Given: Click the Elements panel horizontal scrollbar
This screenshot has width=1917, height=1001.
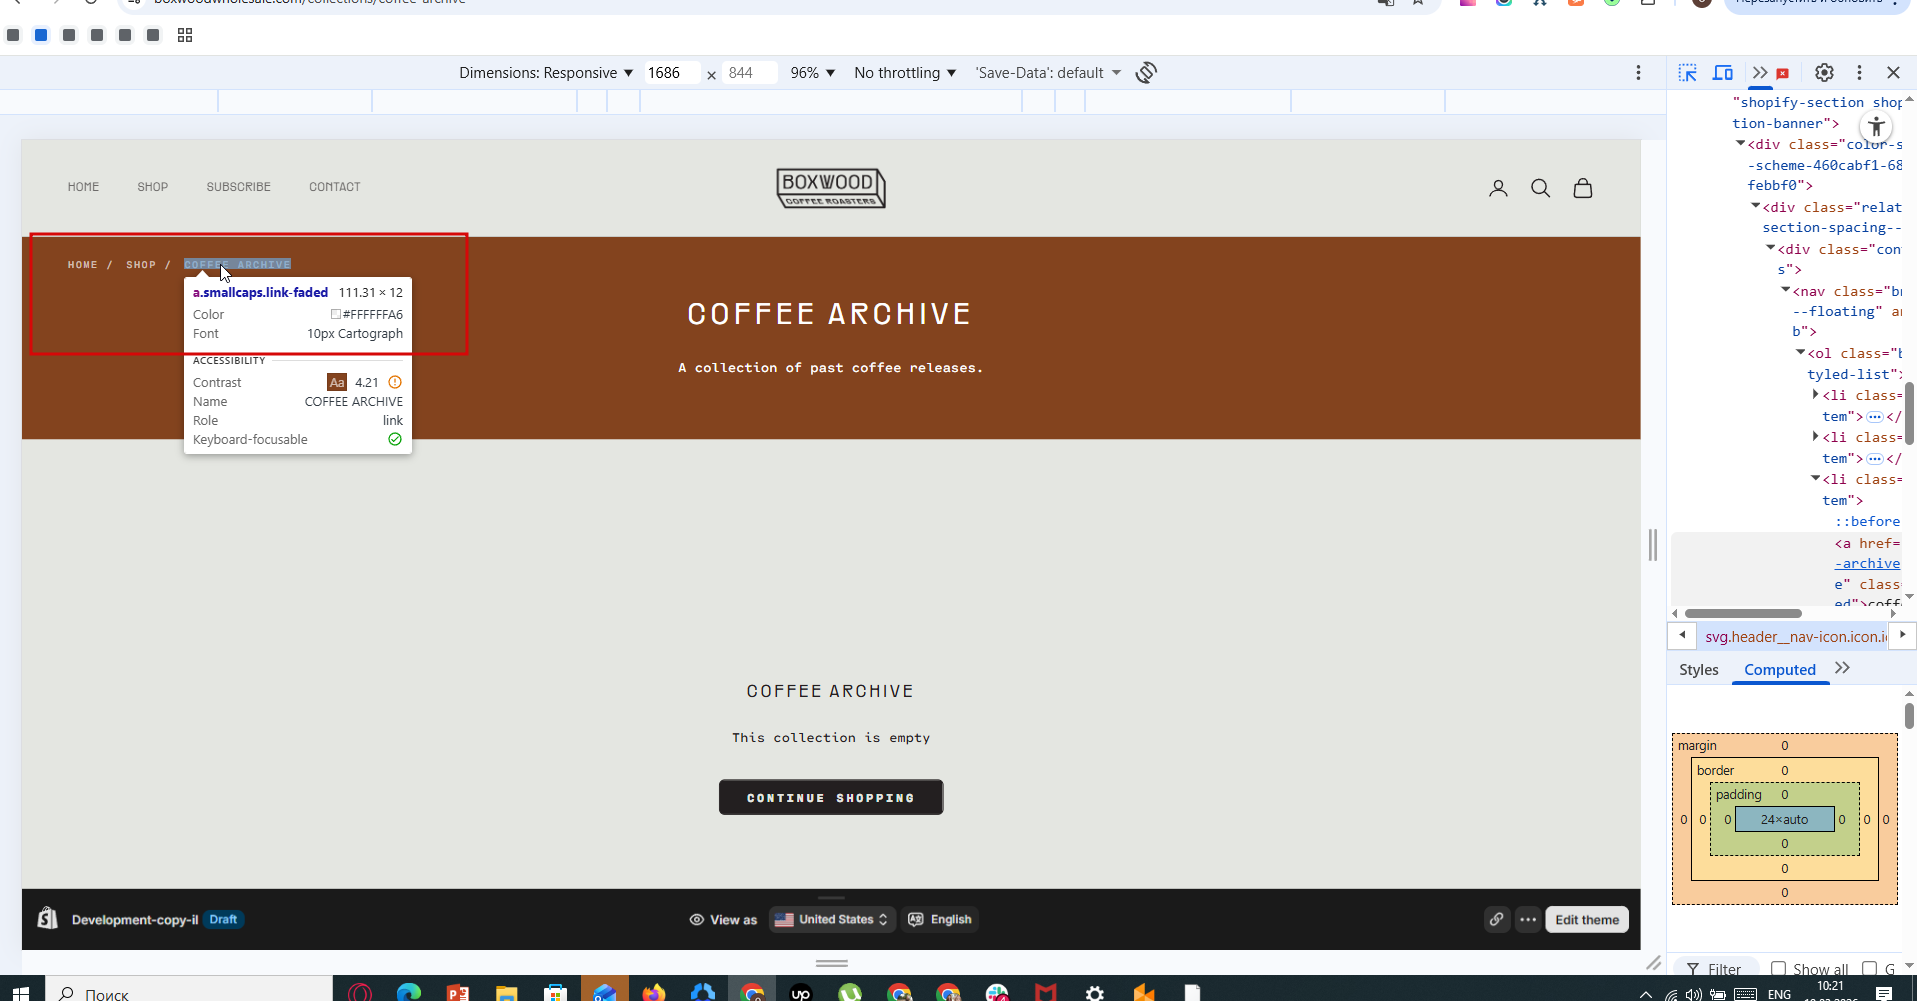Looking at the screenshot, I should pos(1742,613).
